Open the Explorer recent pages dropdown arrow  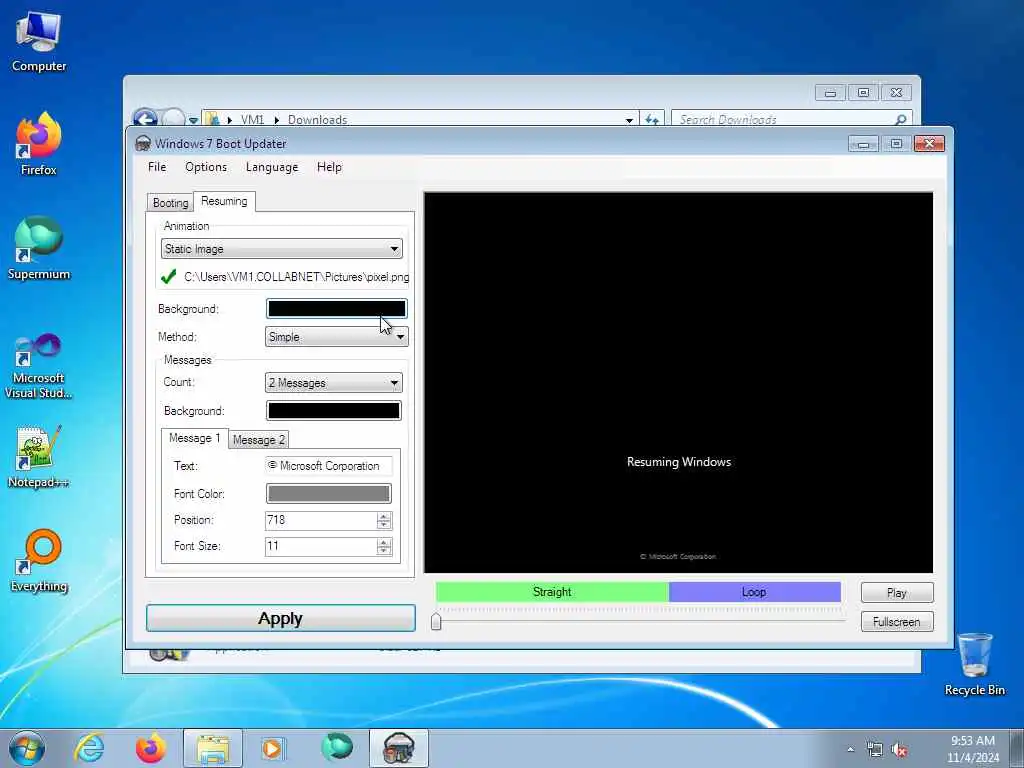point(193,120)
